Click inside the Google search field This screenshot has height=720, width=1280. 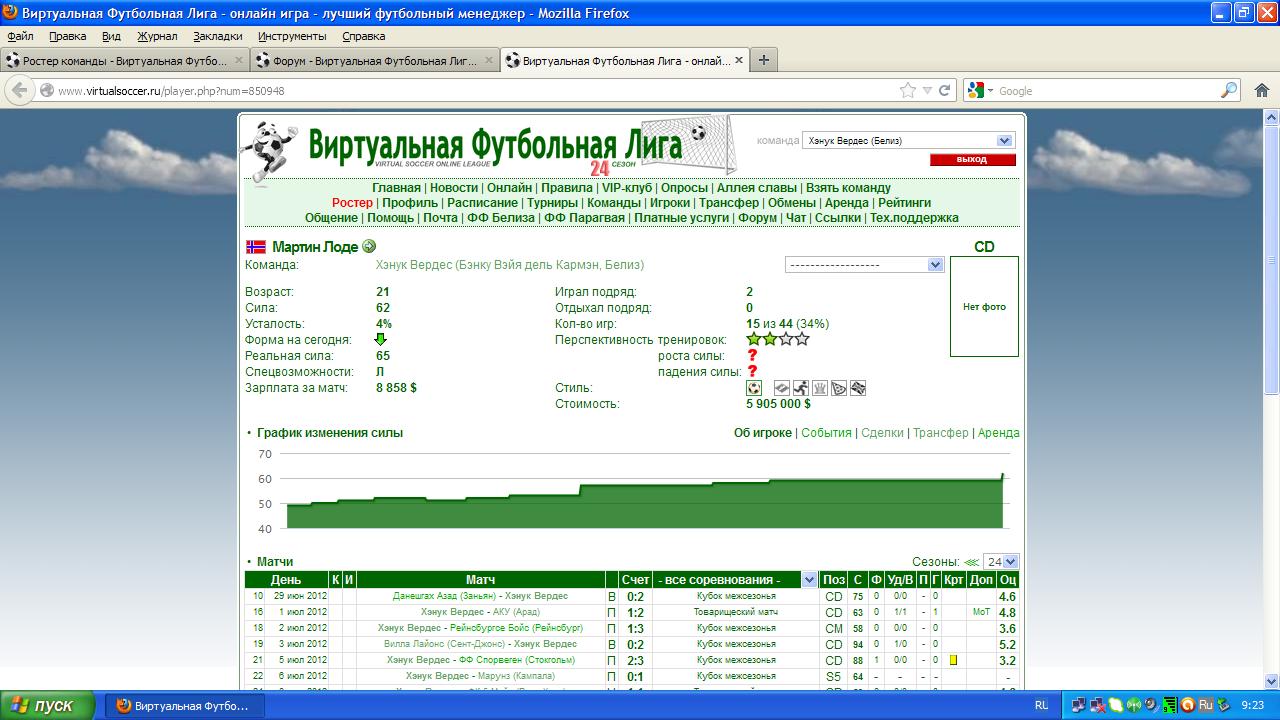[1107, 90]
